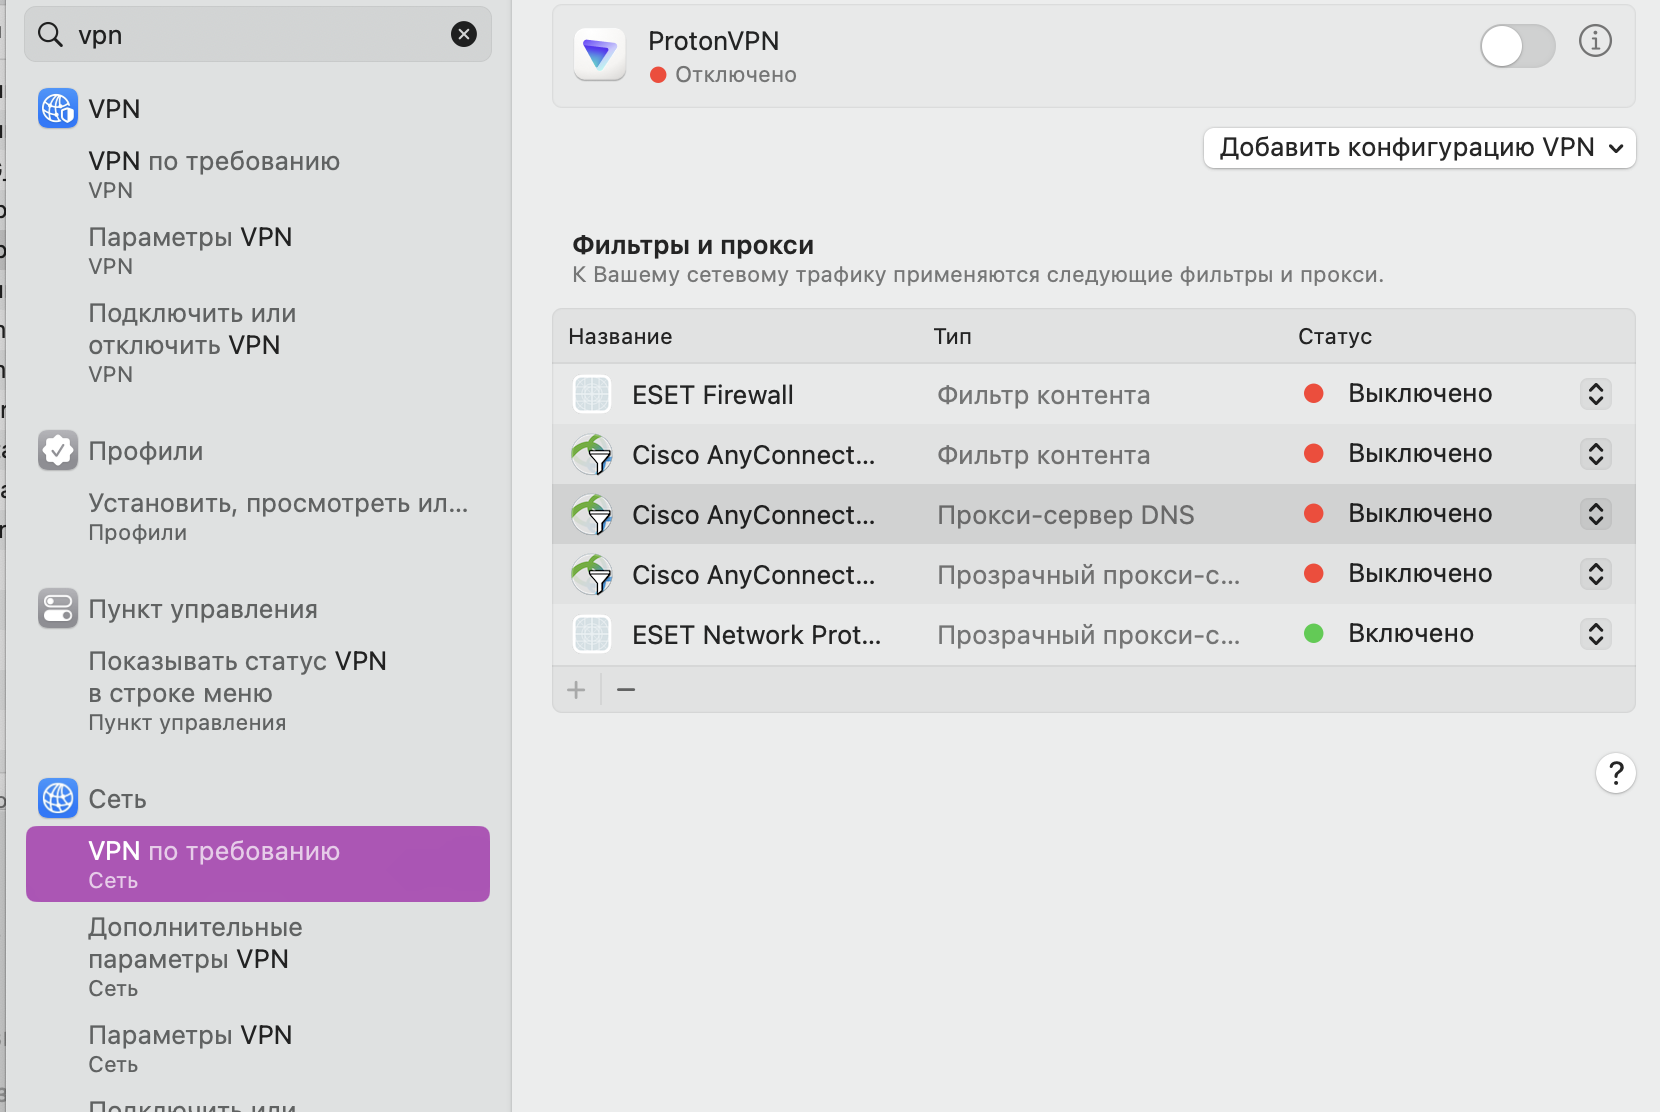Change status of ESET Network Protection filter
This screenshot has width=1660, height=1112.
(x=1596, y=634)
